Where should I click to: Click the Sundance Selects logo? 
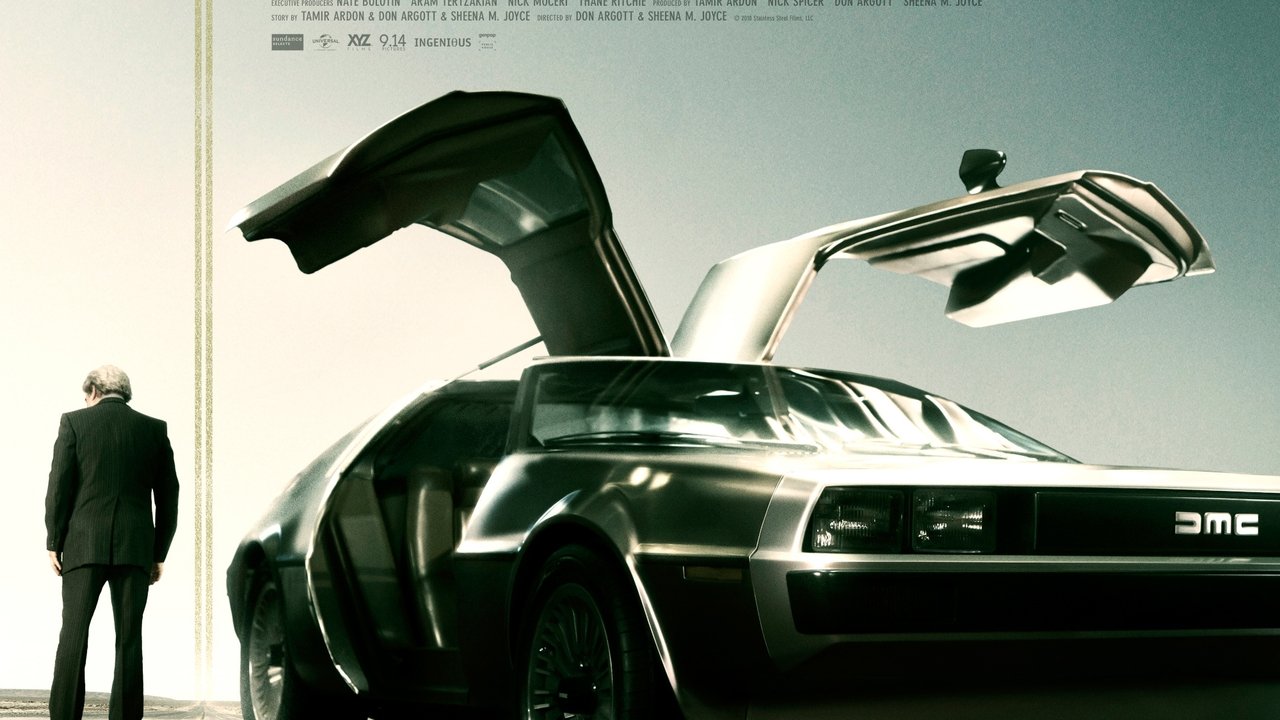287,42
